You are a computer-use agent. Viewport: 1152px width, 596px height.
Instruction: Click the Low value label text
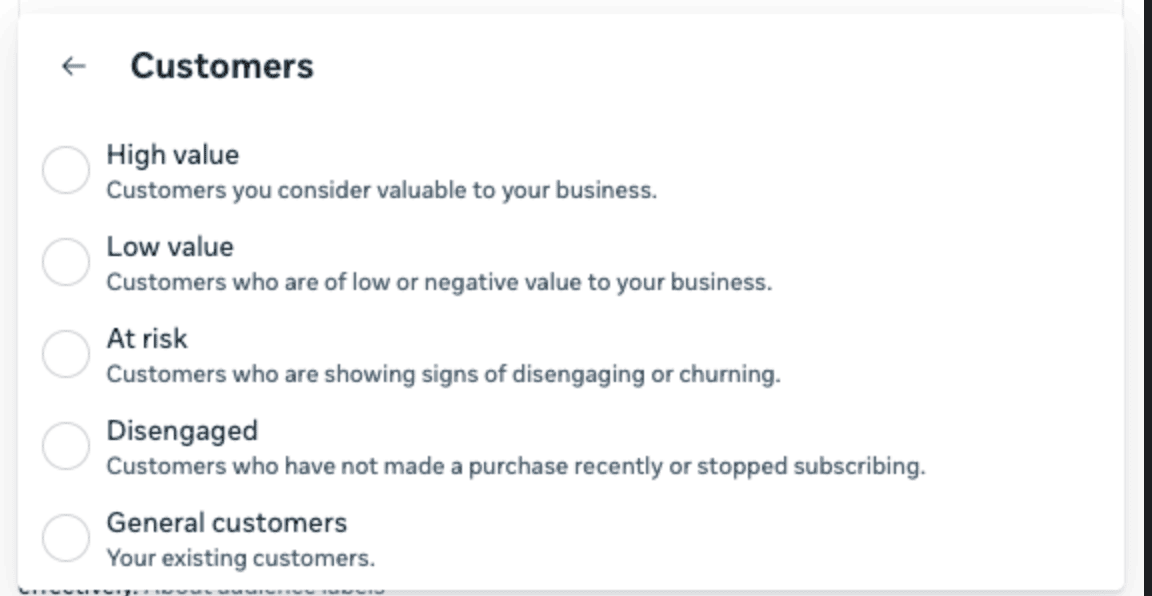click(170, 247)
